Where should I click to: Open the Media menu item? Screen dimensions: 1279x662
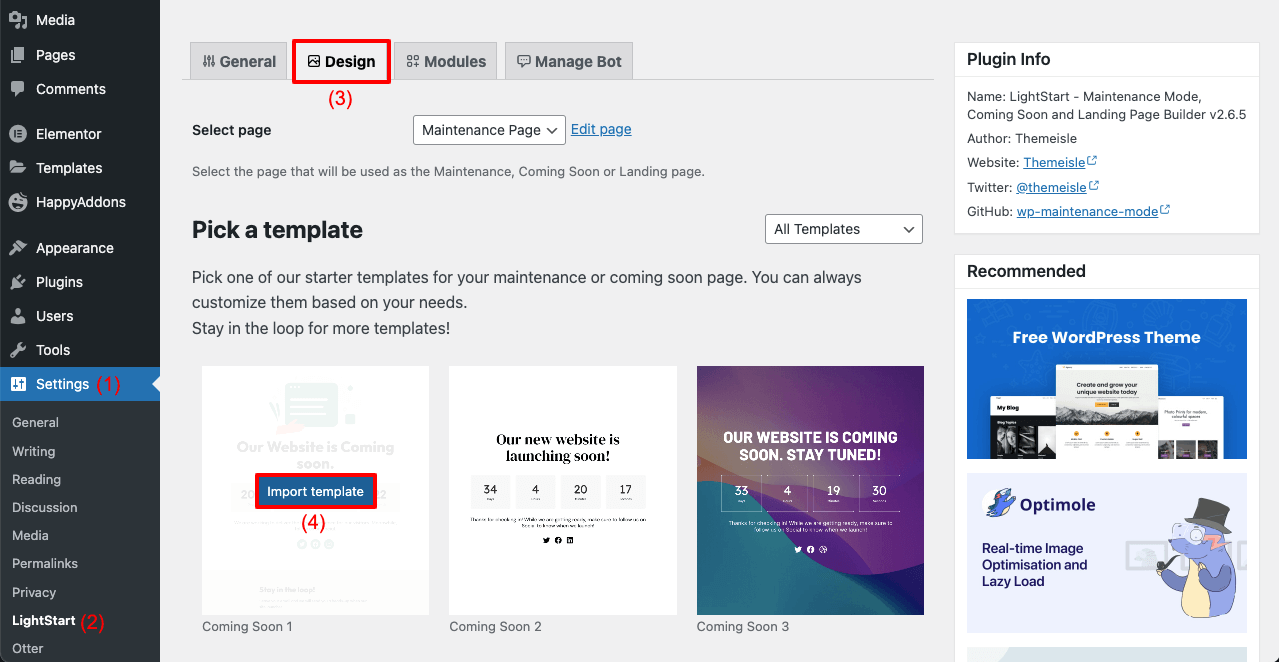point(80,20)
